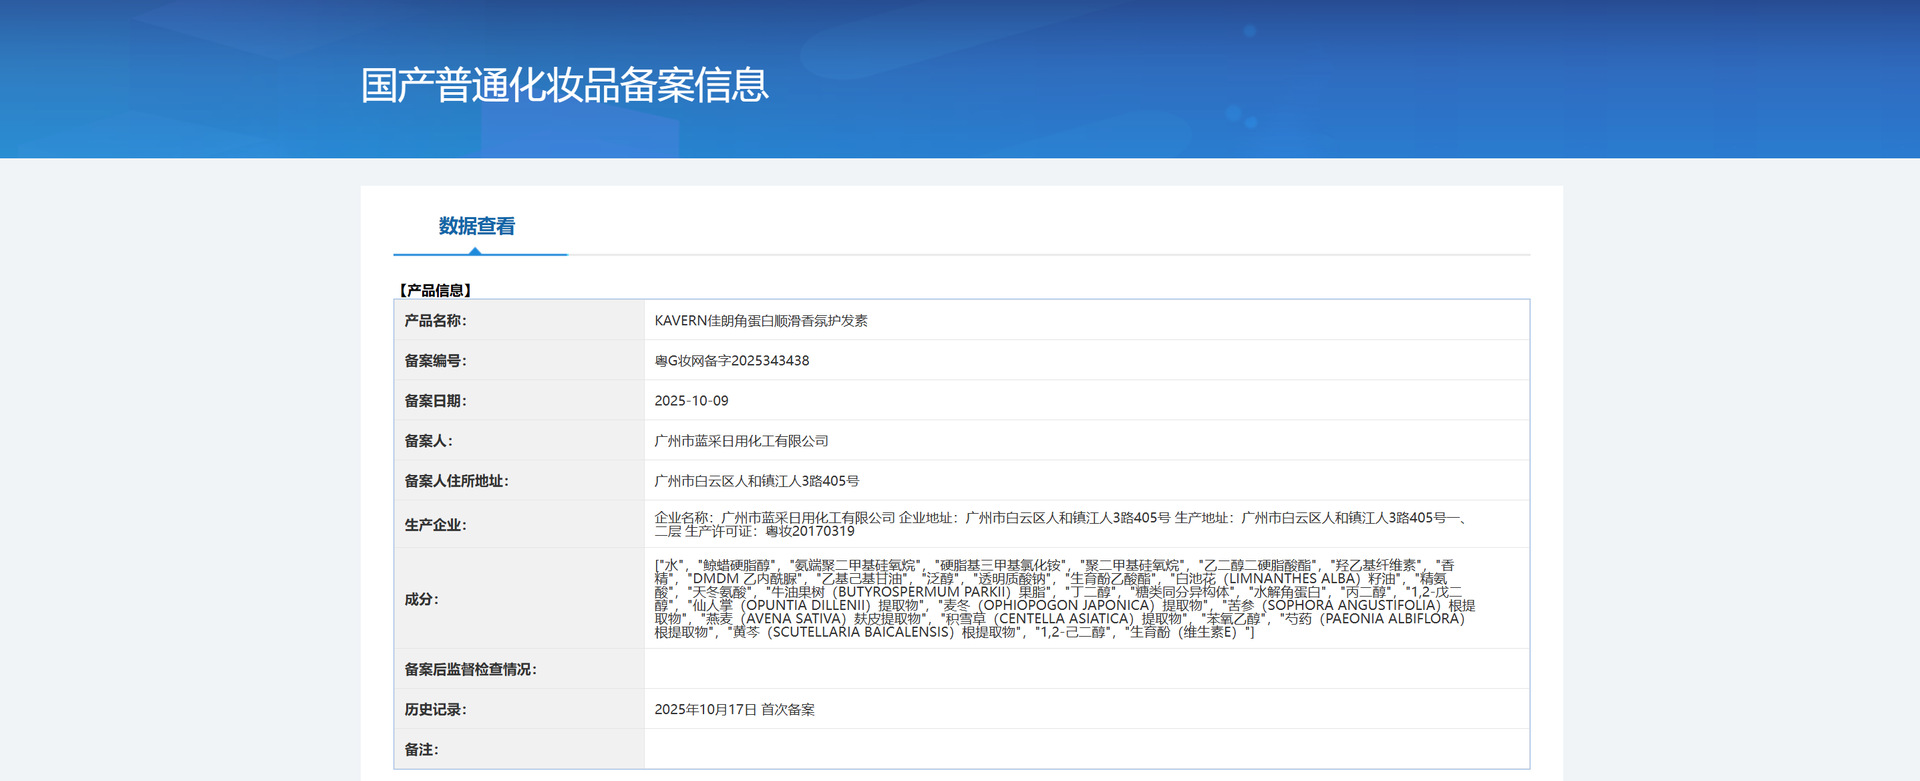Click the page title 国产普通化妆品备案信息
The height and width of the screenshot is (781, 1920).
[565, 85]
